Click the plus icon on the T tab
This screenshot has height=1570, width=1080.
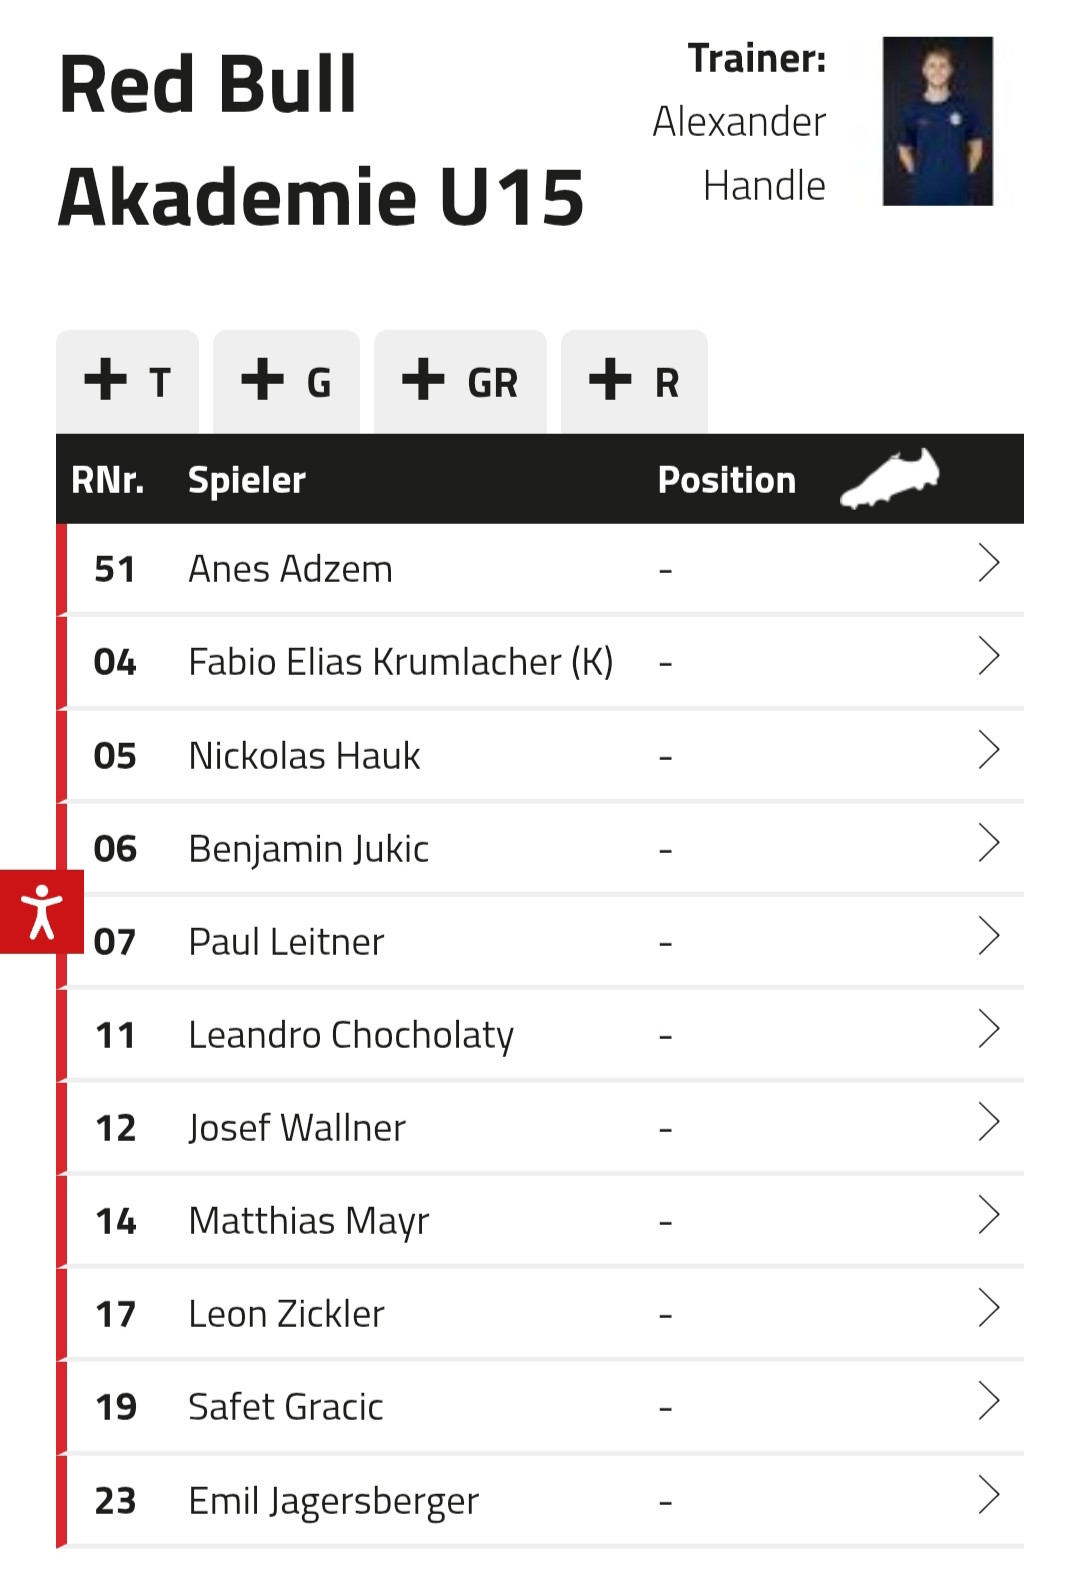(106, 380)
